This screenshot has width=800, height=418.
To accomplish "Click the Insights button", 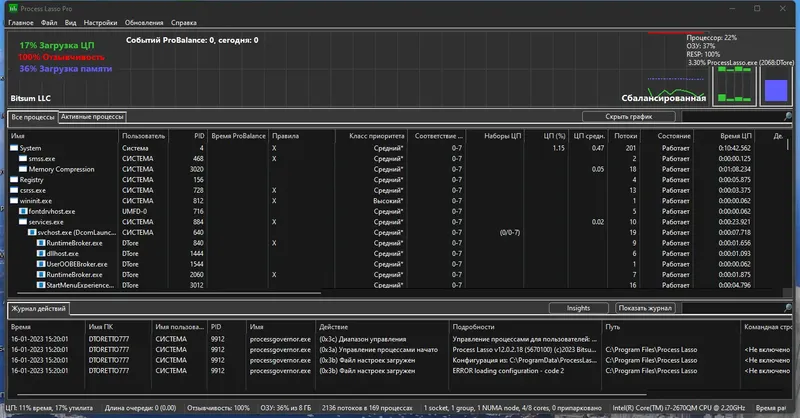I will pyautogui.click(x=578, y=308).
